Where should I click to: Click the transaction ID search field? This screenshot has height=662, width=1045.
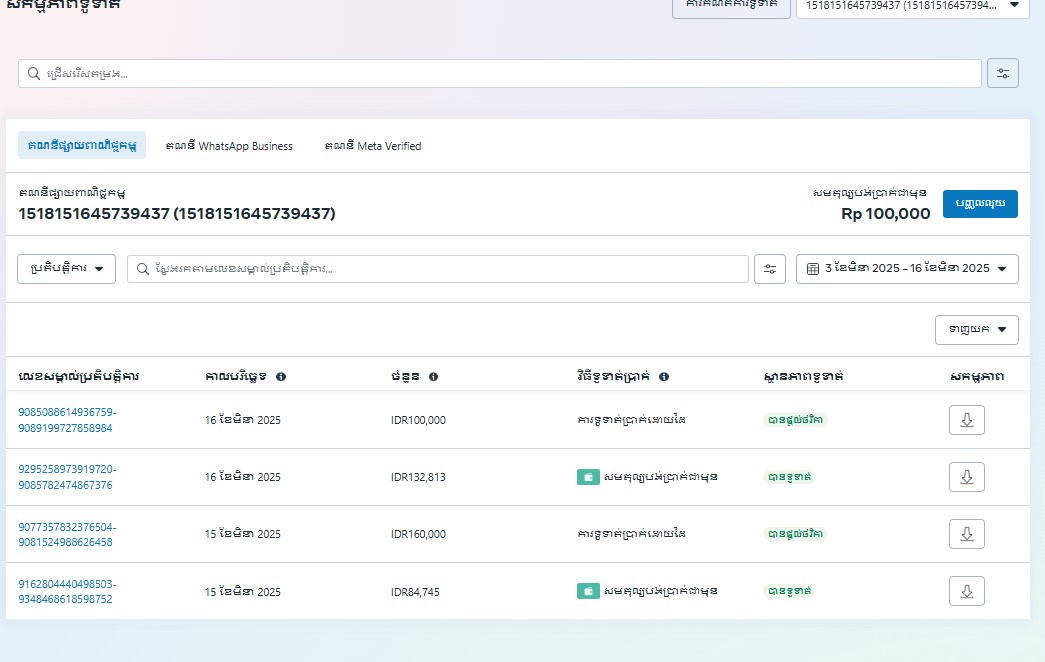pyautogui.click(x=438, y=269)
